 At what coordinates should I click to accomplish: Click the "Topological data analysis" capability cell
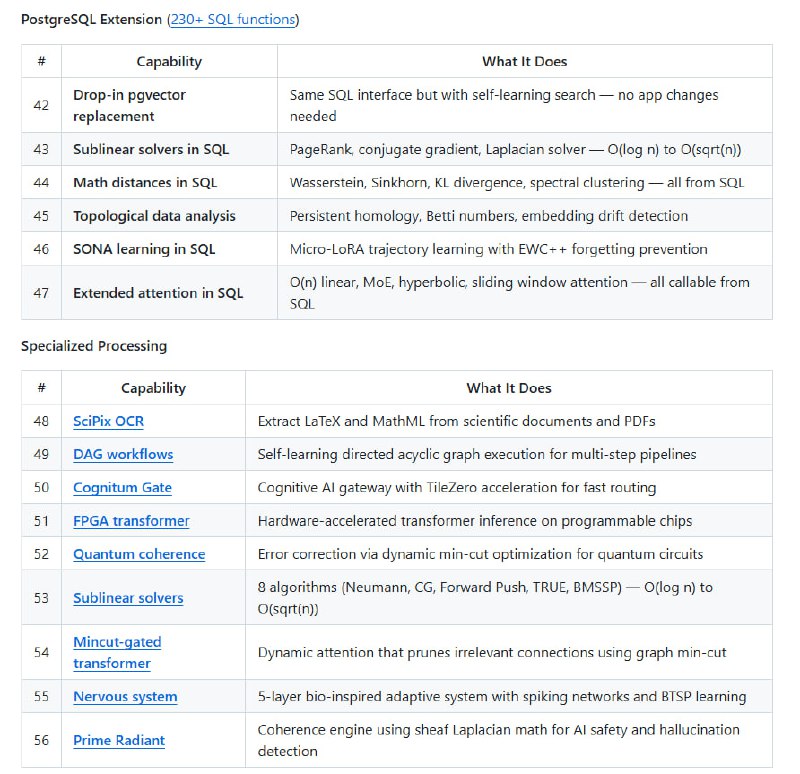pyautogui.click(x=154, y=215)
